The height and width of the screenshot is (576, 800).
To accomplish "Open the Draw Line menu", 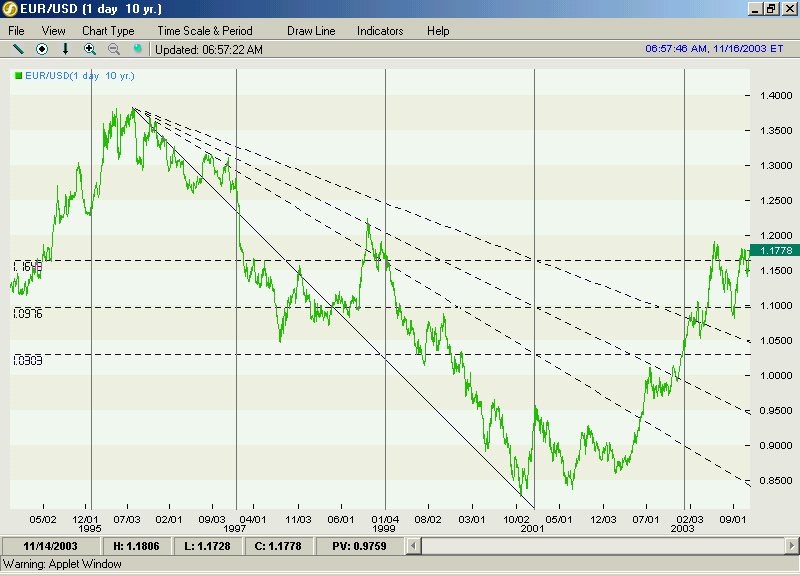I will point(311,31).
